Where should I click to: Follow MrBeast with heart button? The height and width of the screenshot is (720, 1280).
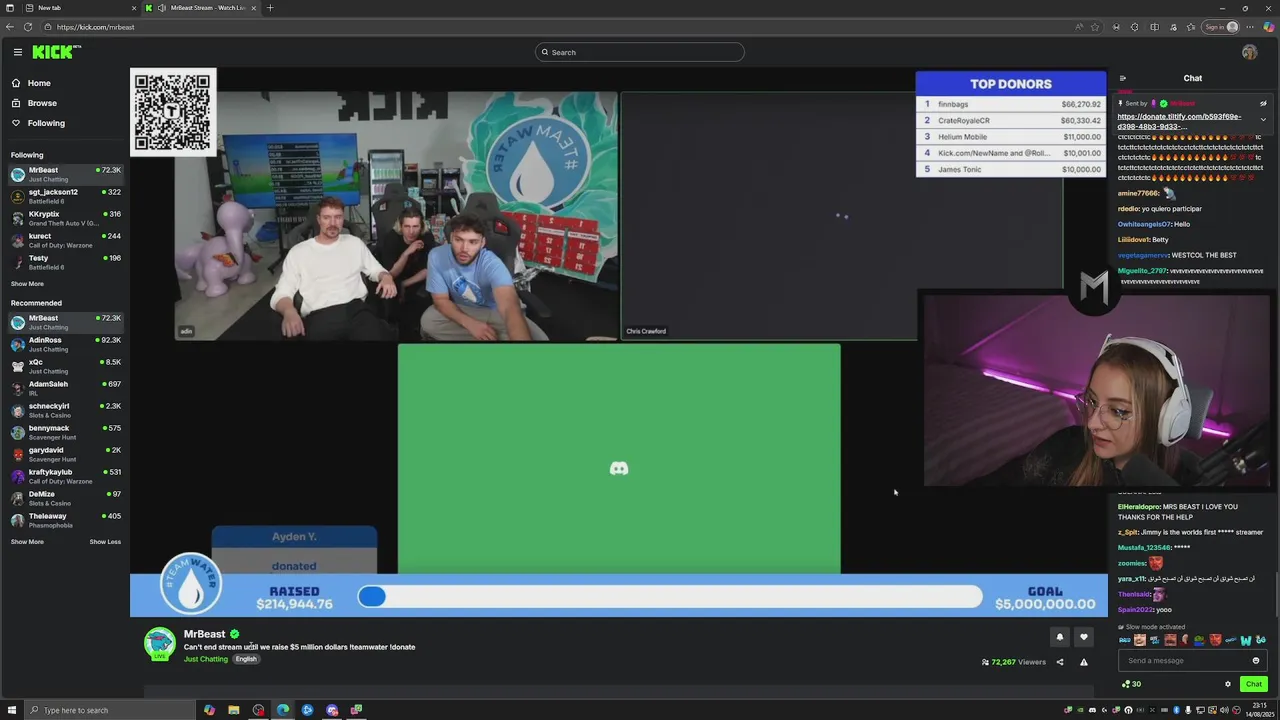tap(1084, 637)
